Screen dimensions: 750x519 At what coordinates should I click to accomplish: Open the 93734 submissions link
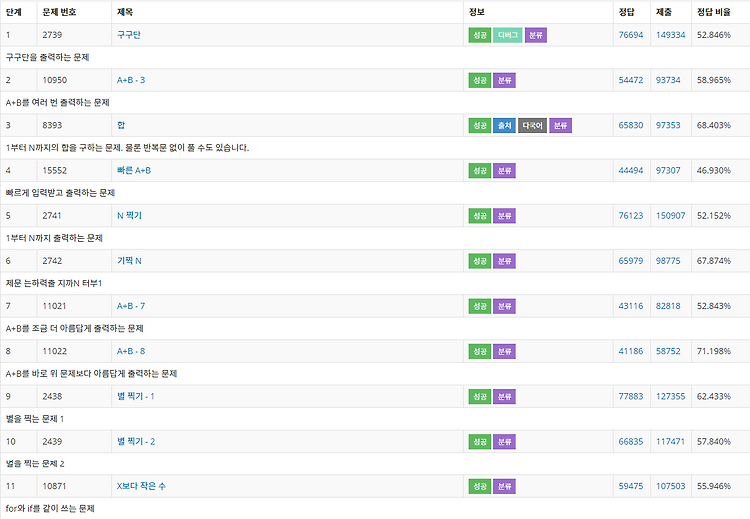(x=668, y=80)
